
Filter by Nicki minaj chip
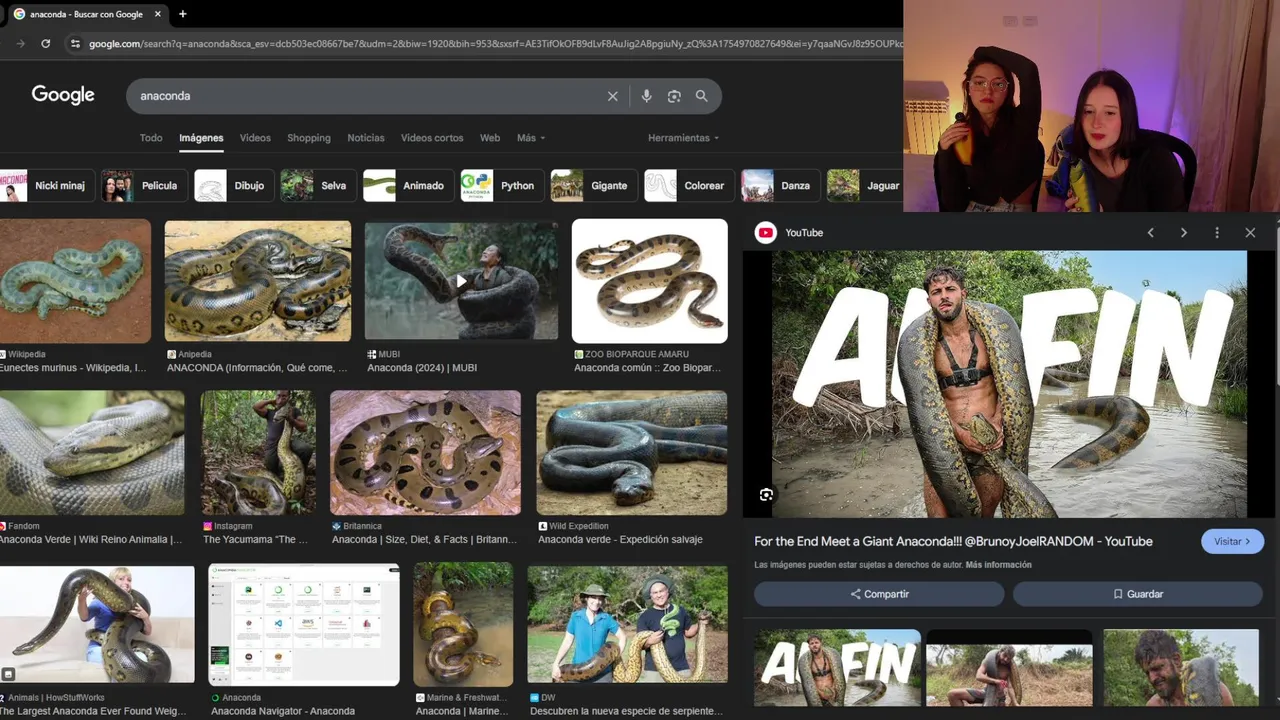46,185
